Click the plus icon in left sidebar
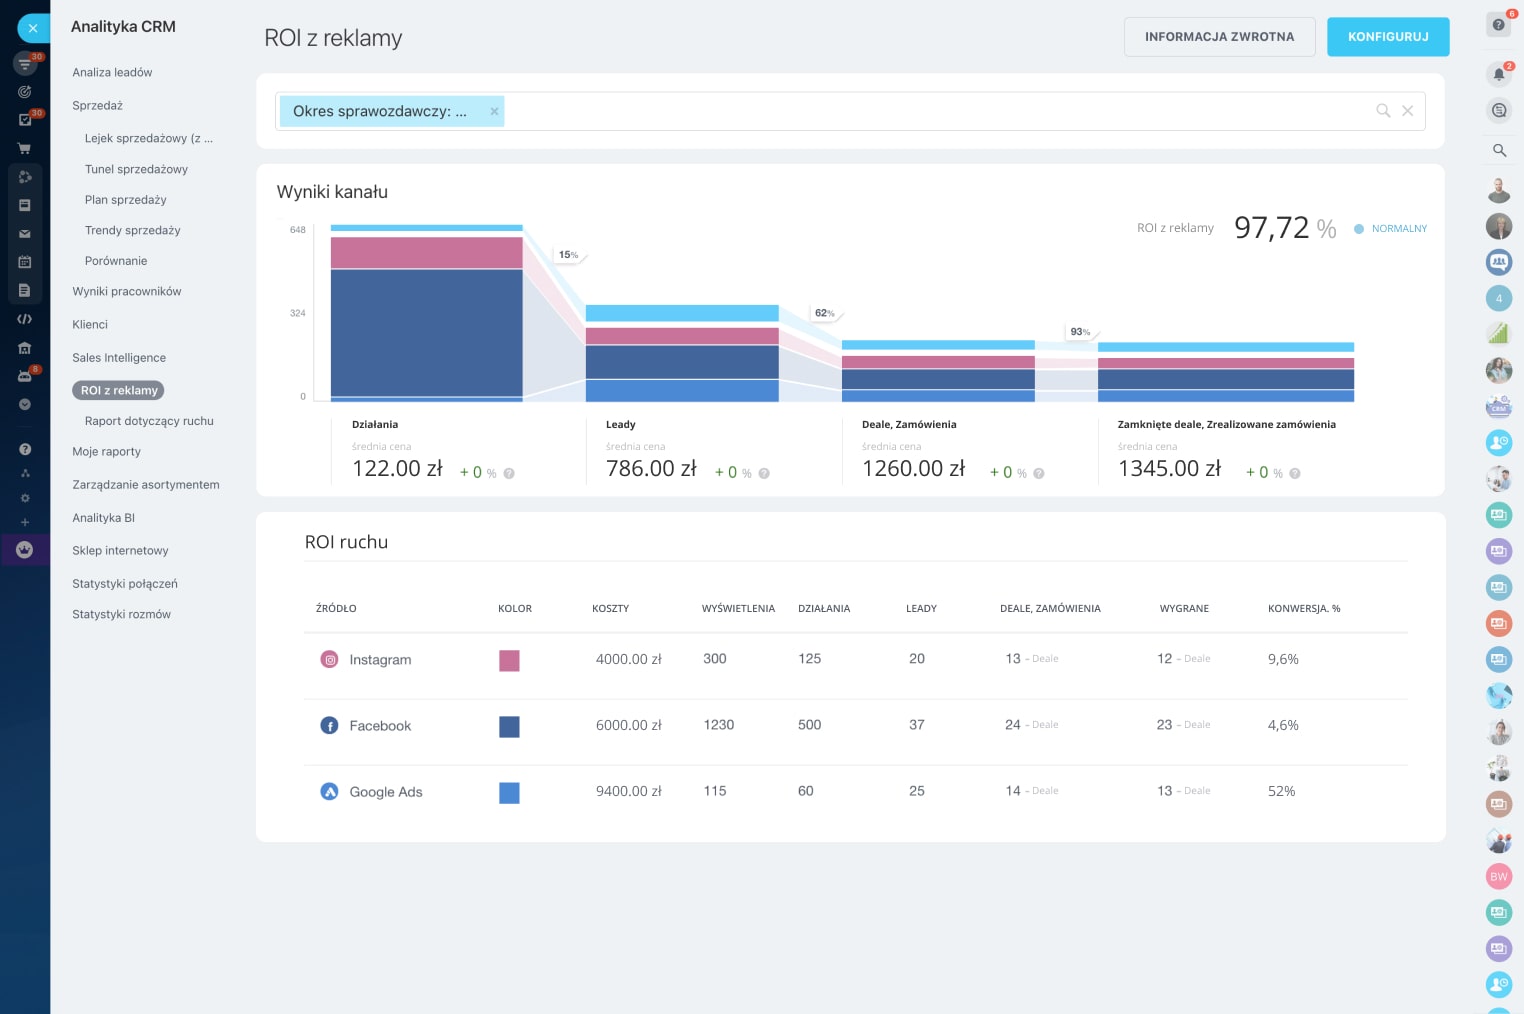 (x=25, y=522)
